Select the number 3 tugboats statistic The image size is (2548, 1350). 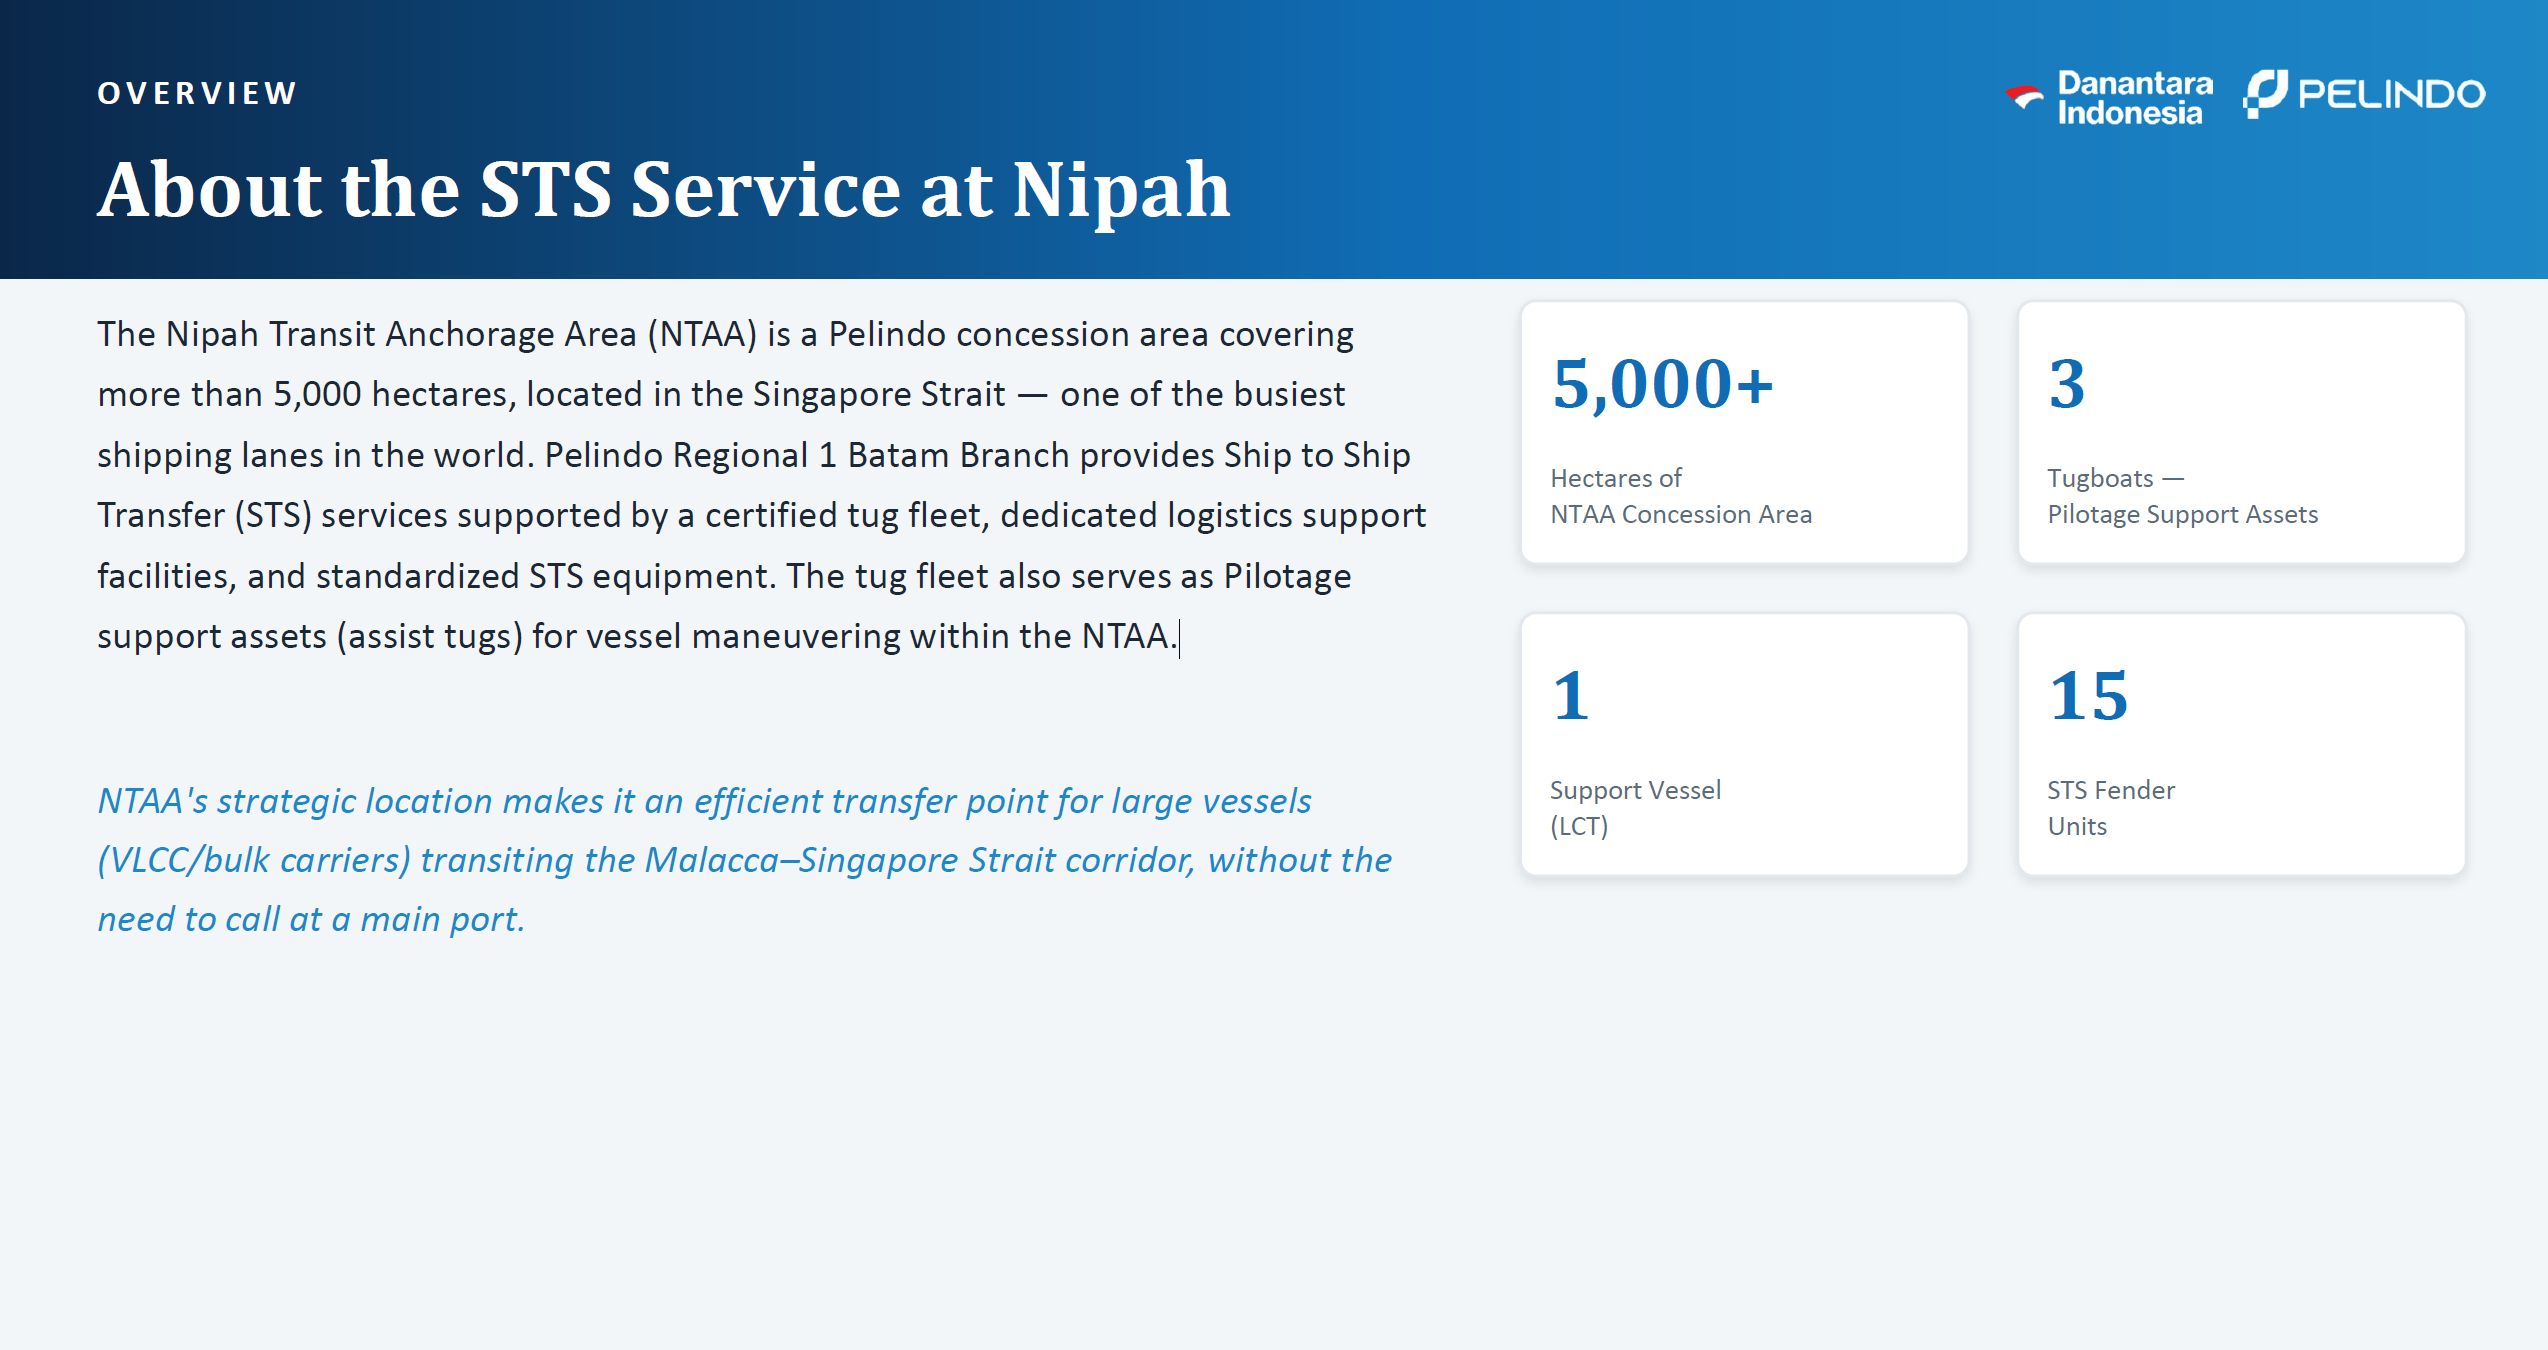point(2066,384)
